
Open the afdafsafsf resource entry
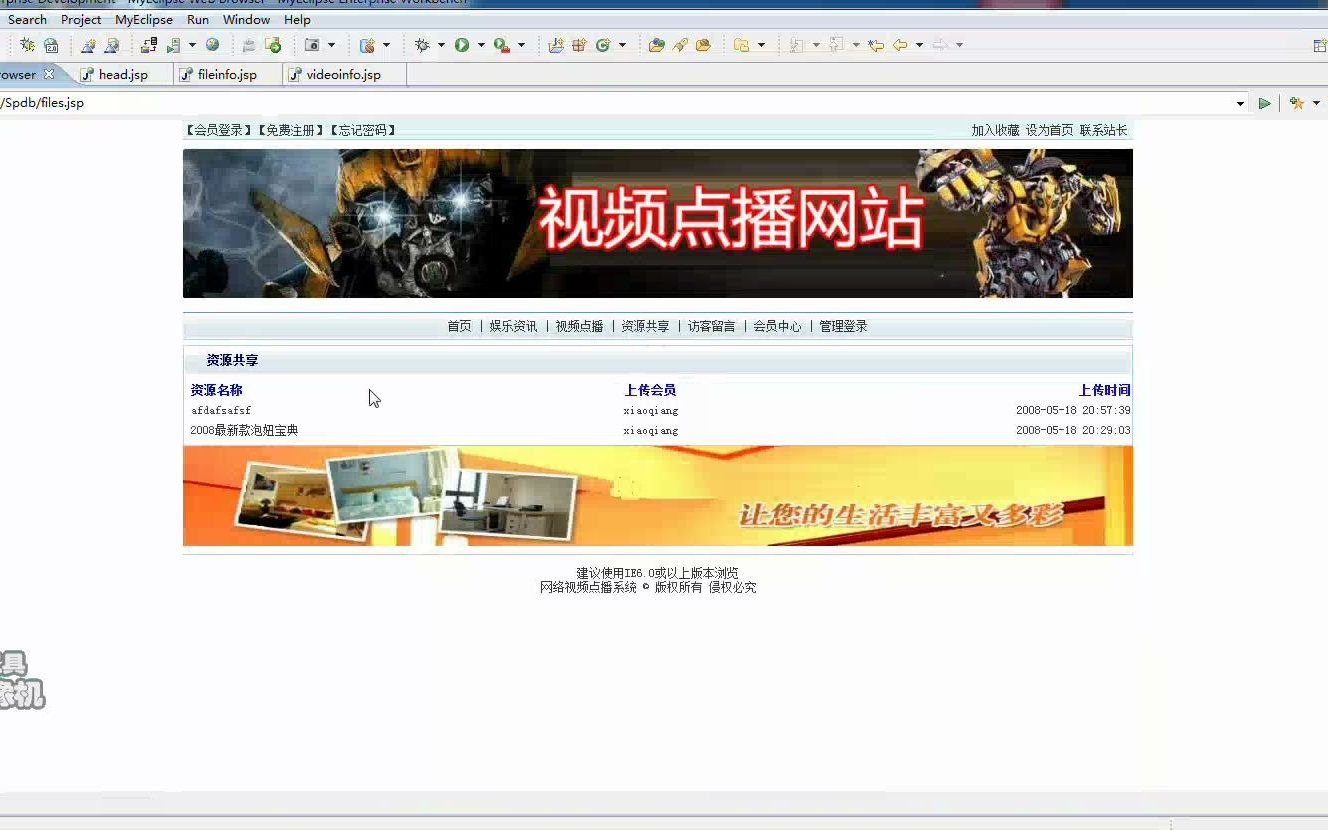click(220, 411)
